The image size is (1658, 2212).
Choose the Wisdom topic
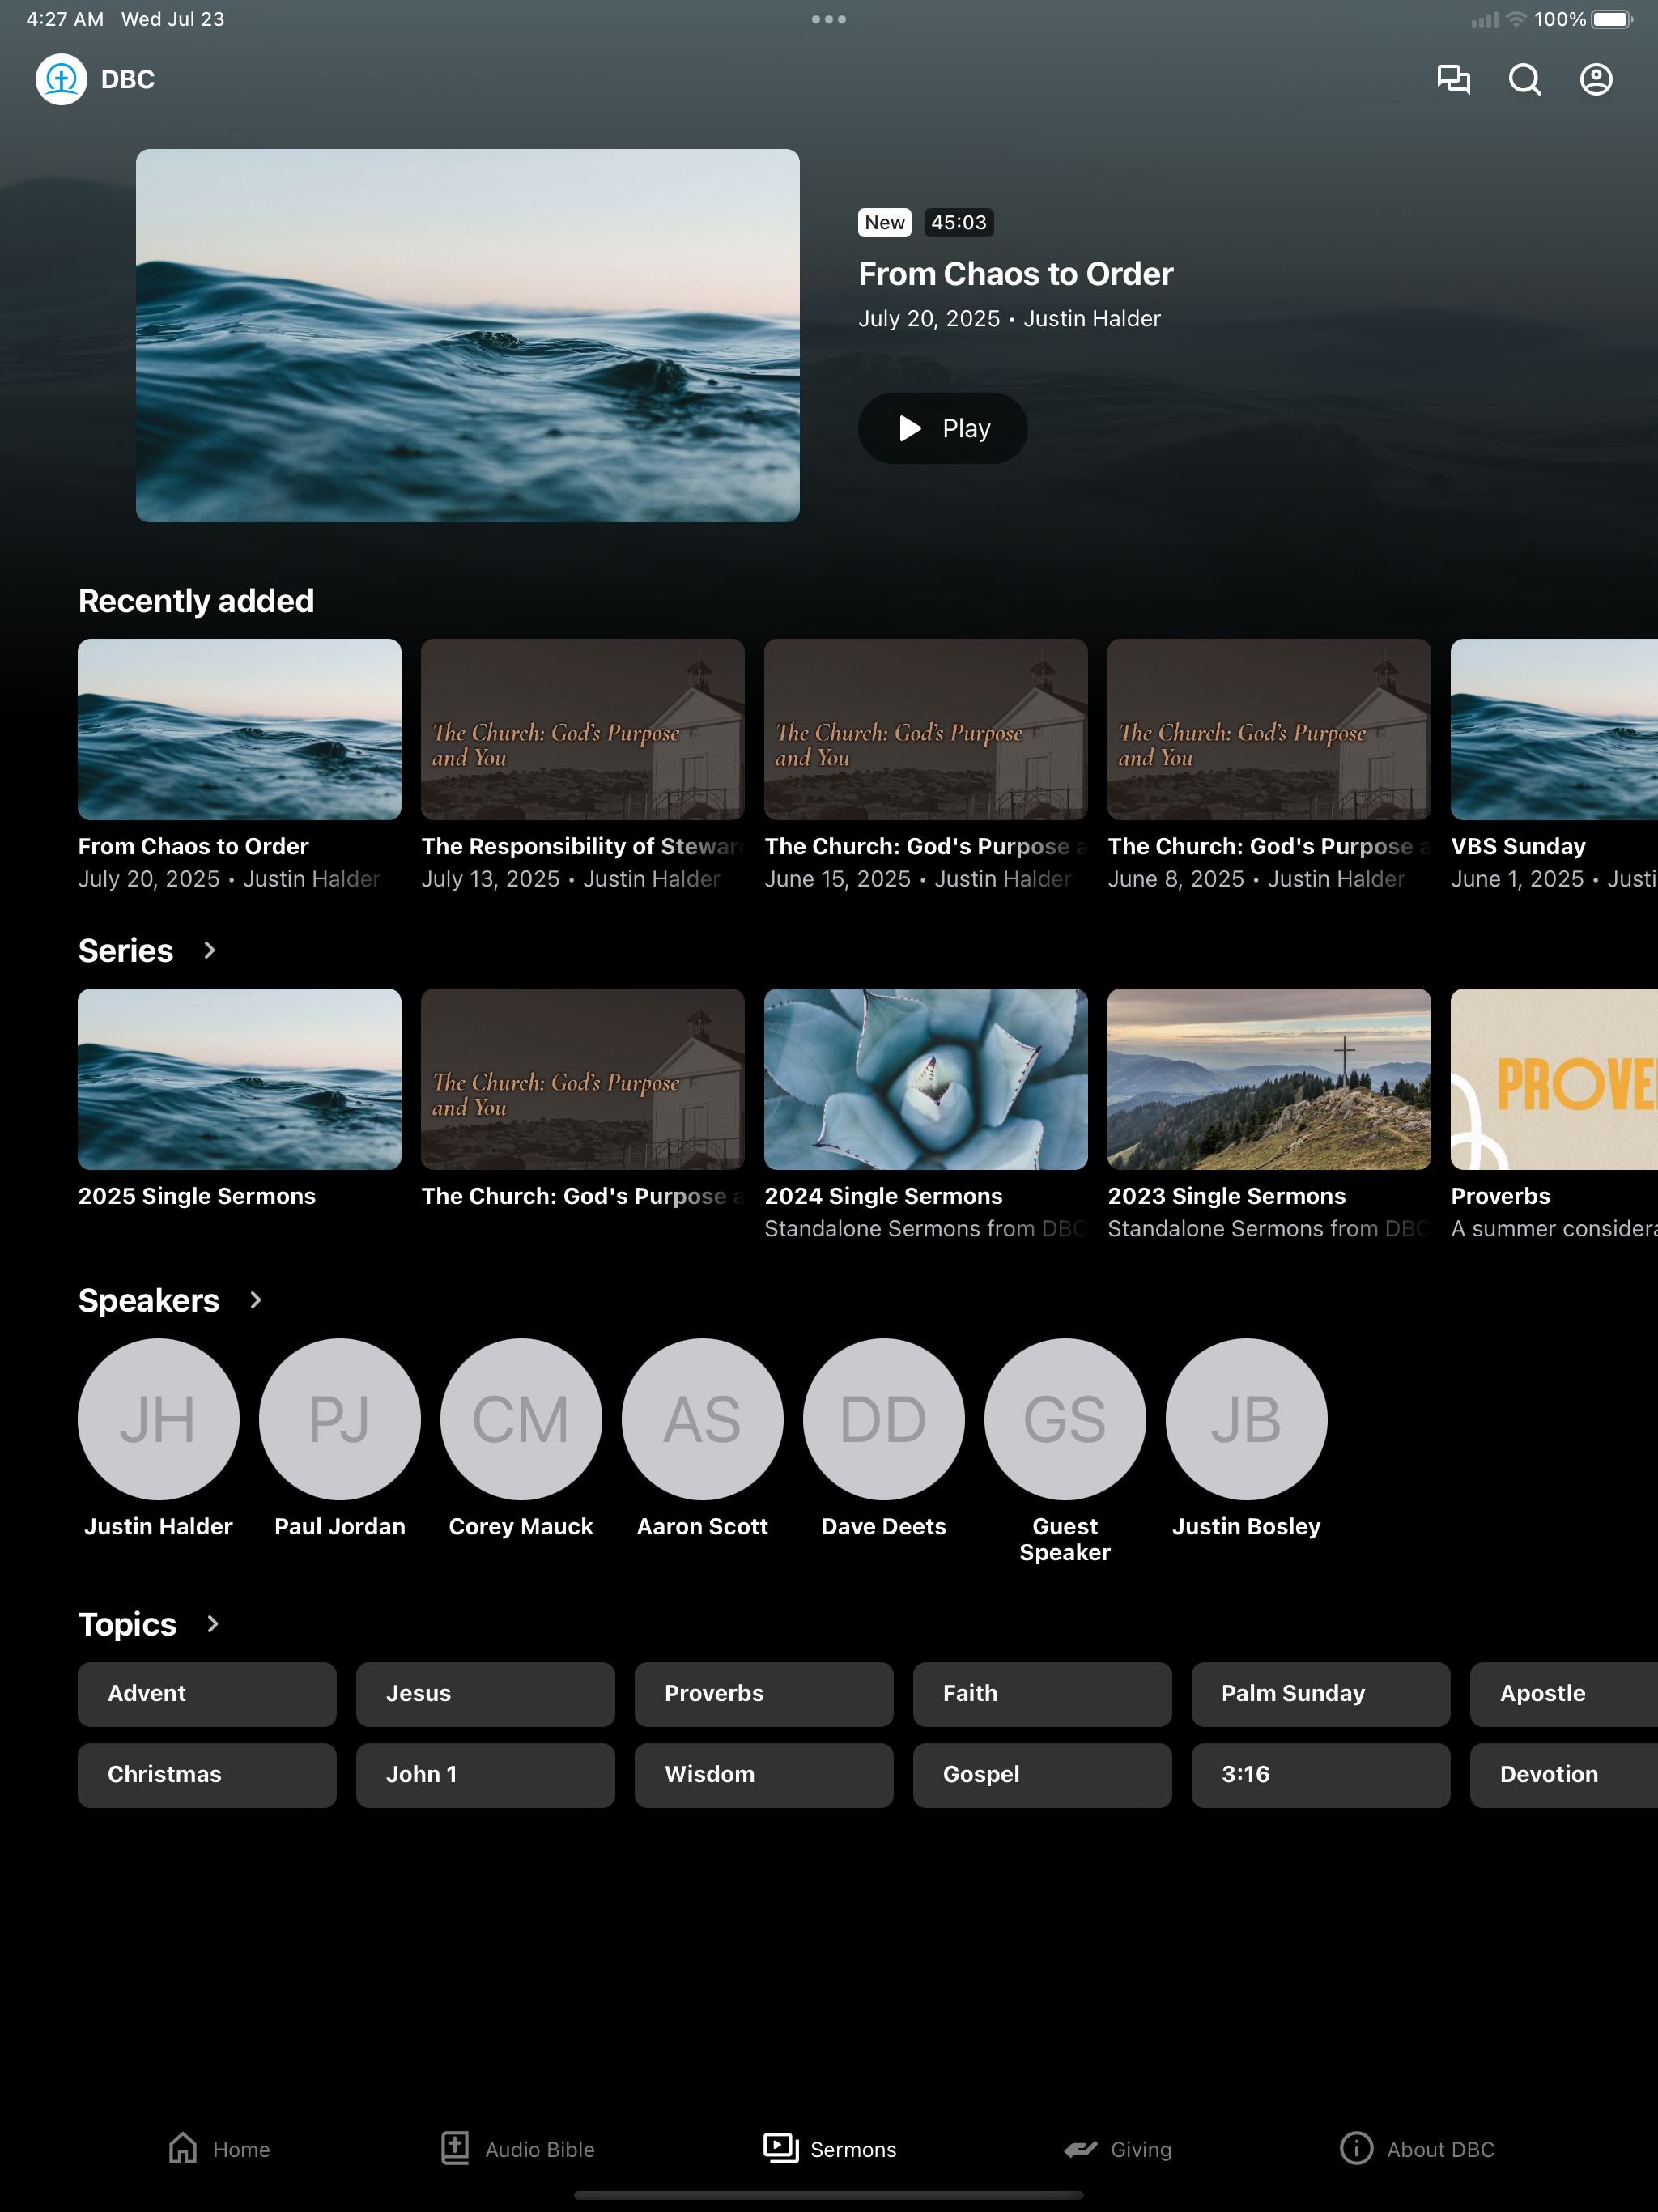pos(764,1775)
